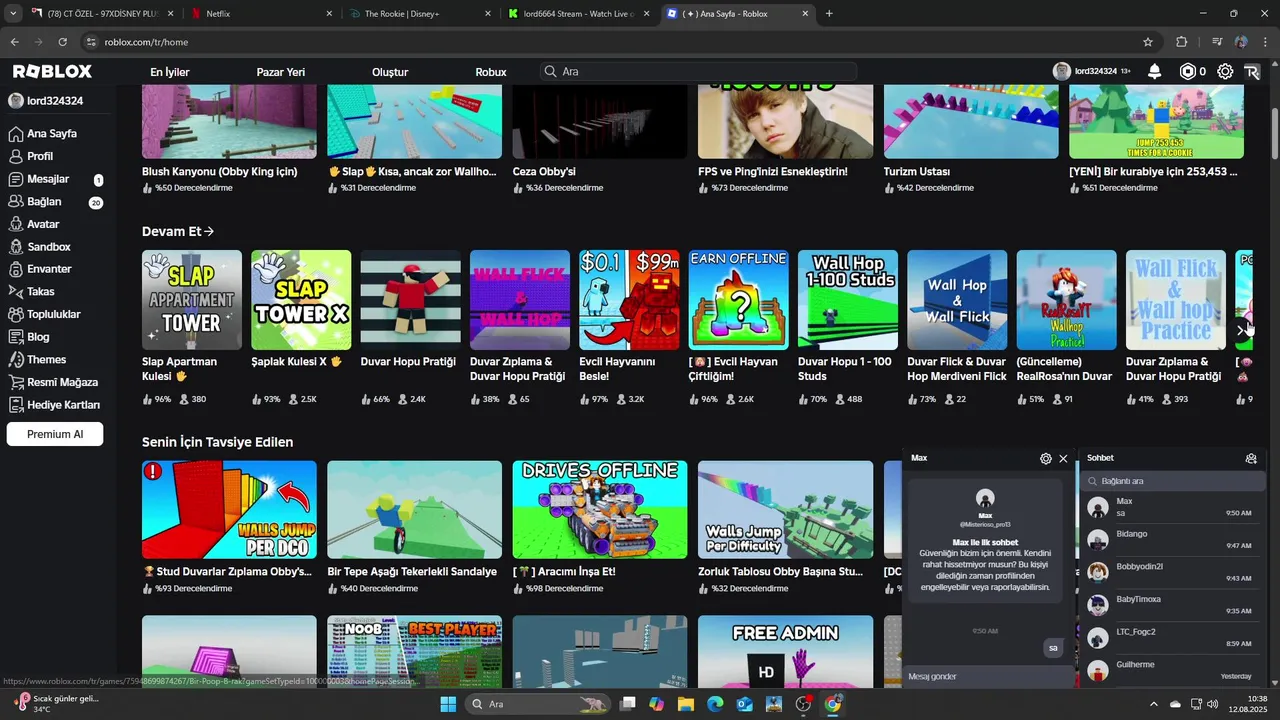Screen dimensions: 1280x720
Task: Open a new browser tab
Action: click(x=829, y=14)
